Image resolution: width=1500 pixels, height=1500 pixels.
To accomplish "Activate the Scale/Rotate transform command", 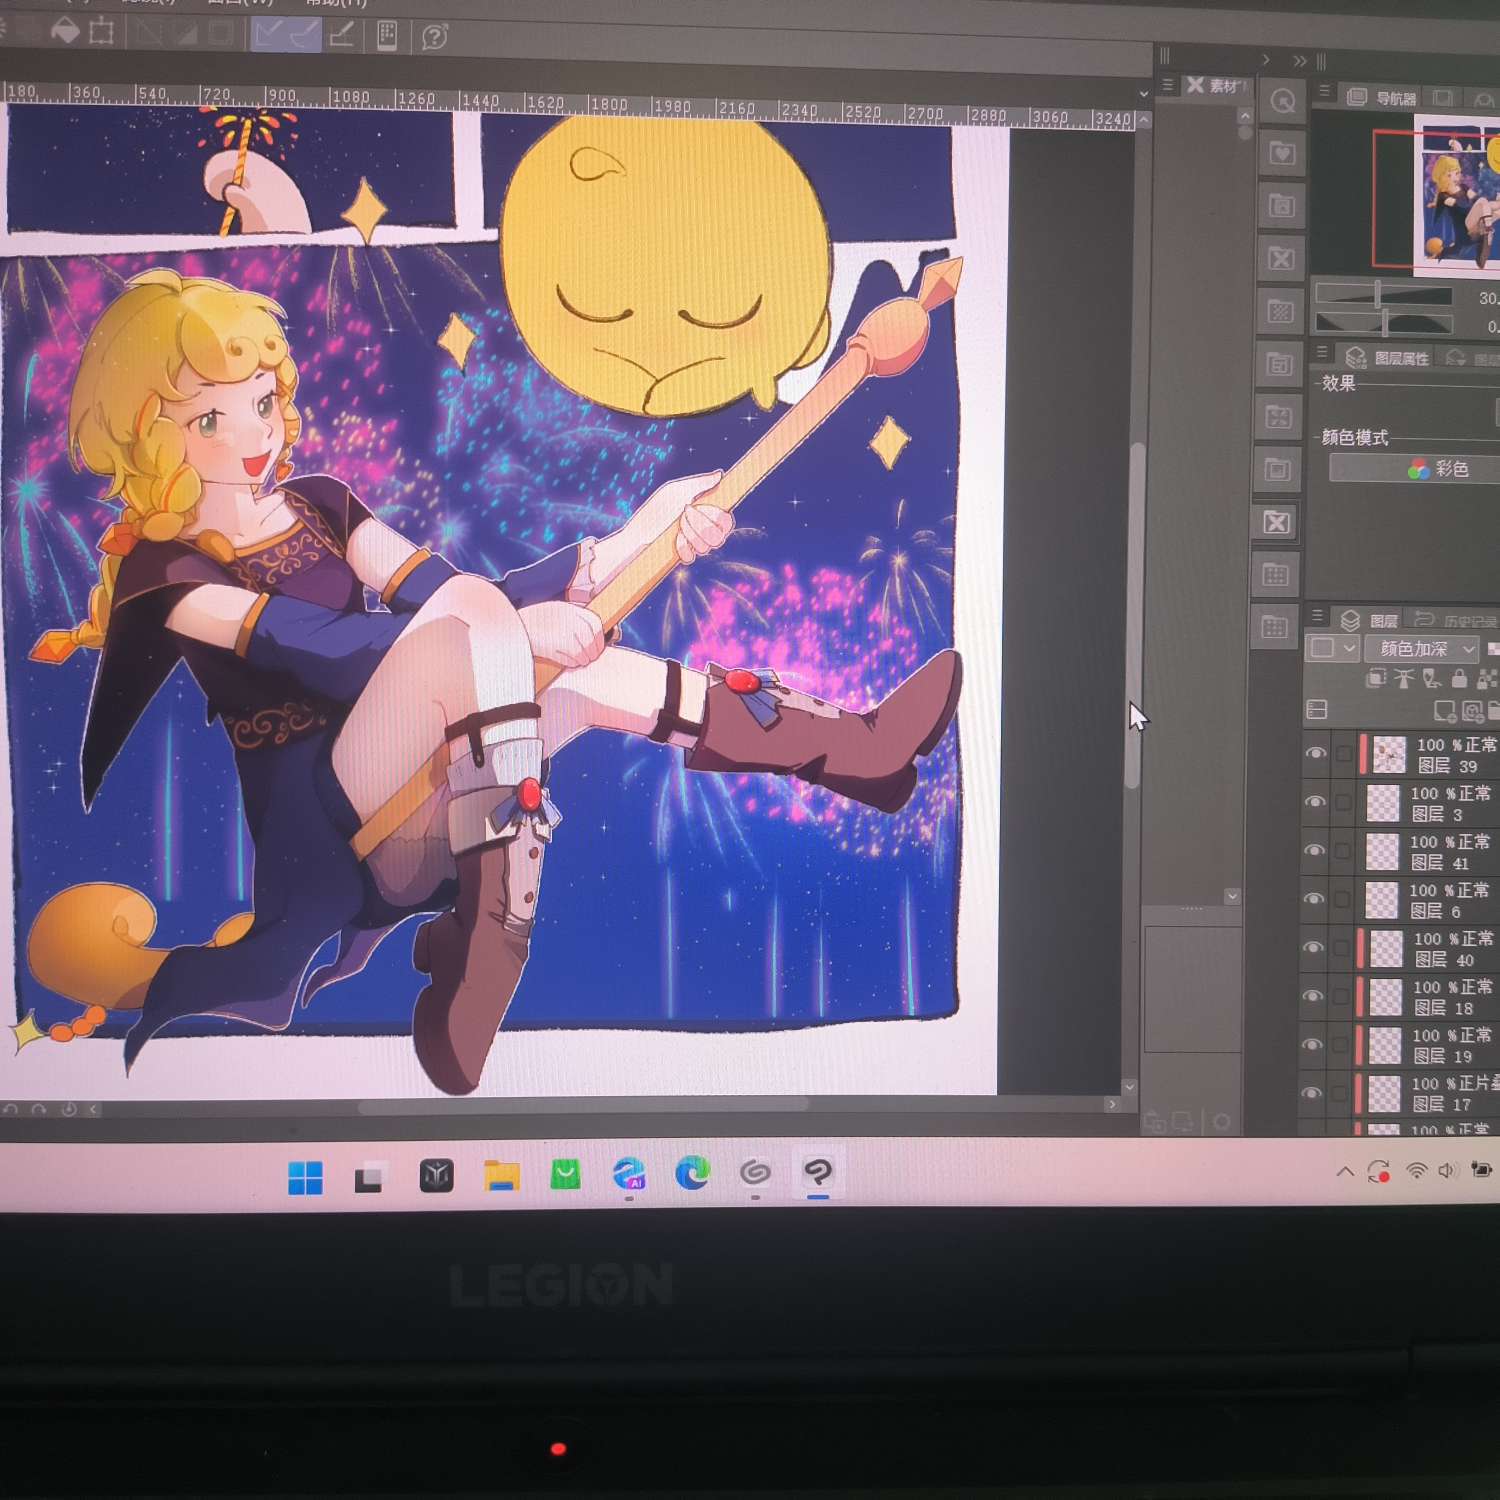I will point(101,32).
